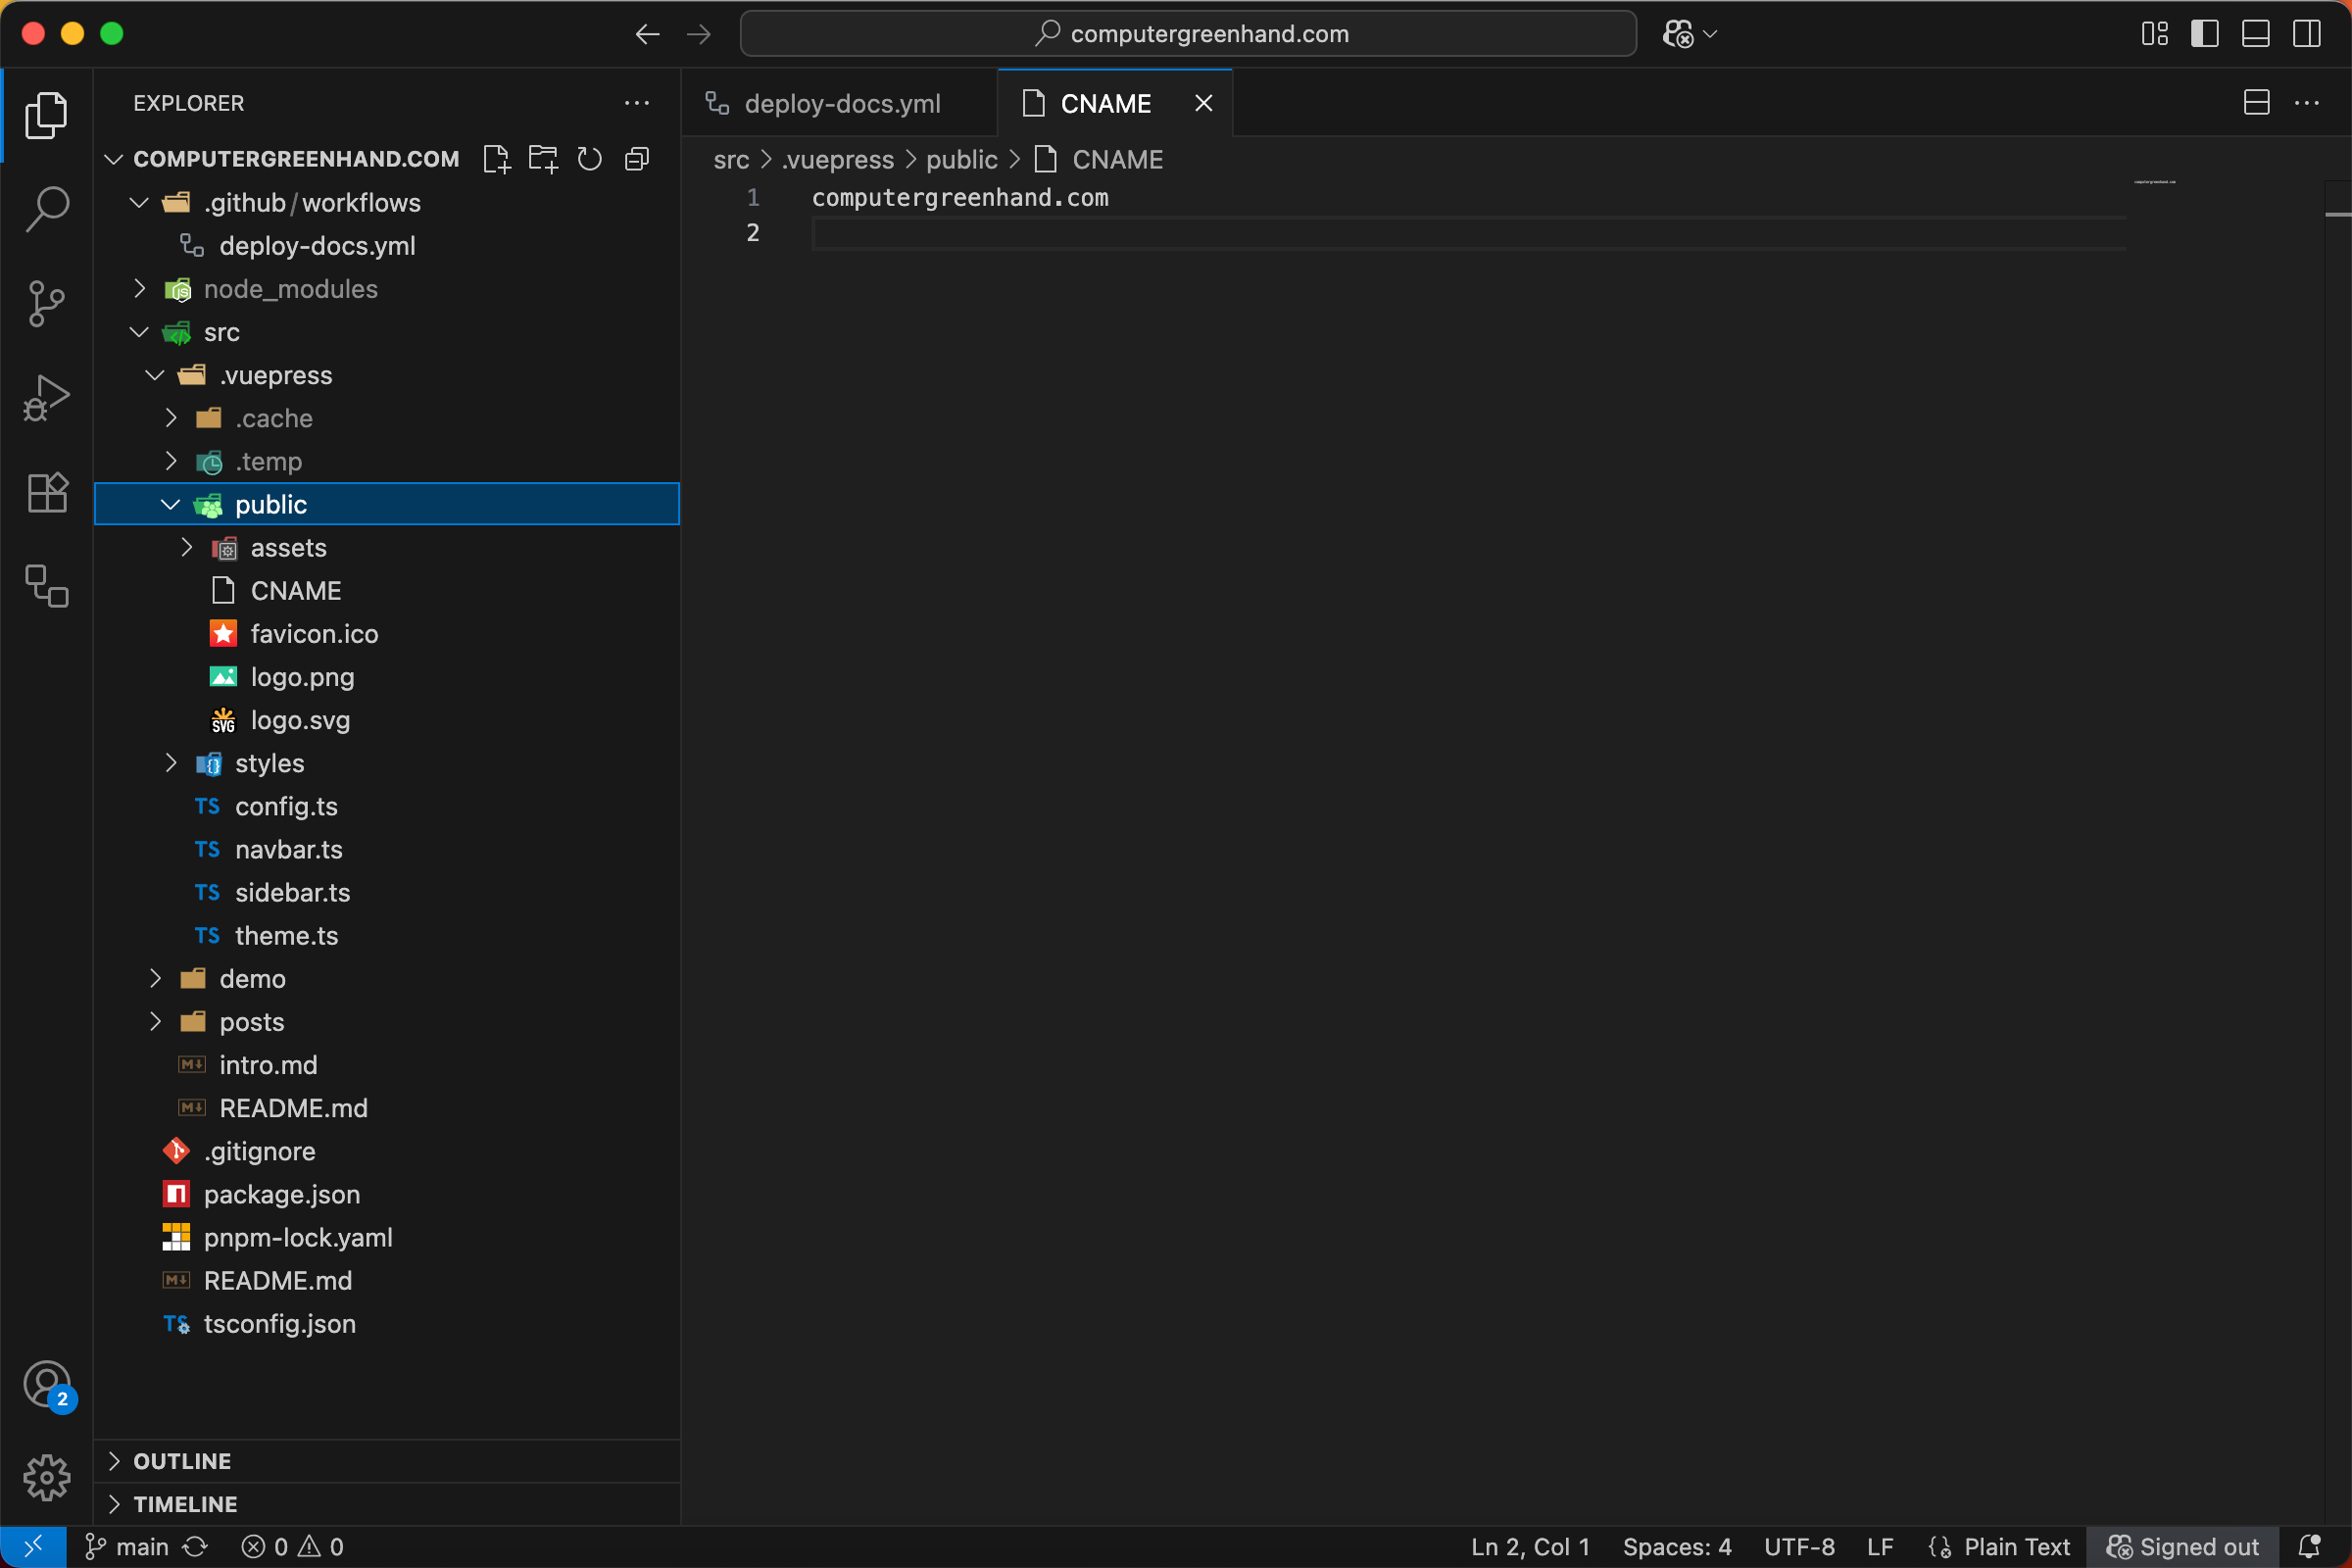Open explorer Views and More Actions menu
The image size is (2352, 1568).
(x=637, y=103)
